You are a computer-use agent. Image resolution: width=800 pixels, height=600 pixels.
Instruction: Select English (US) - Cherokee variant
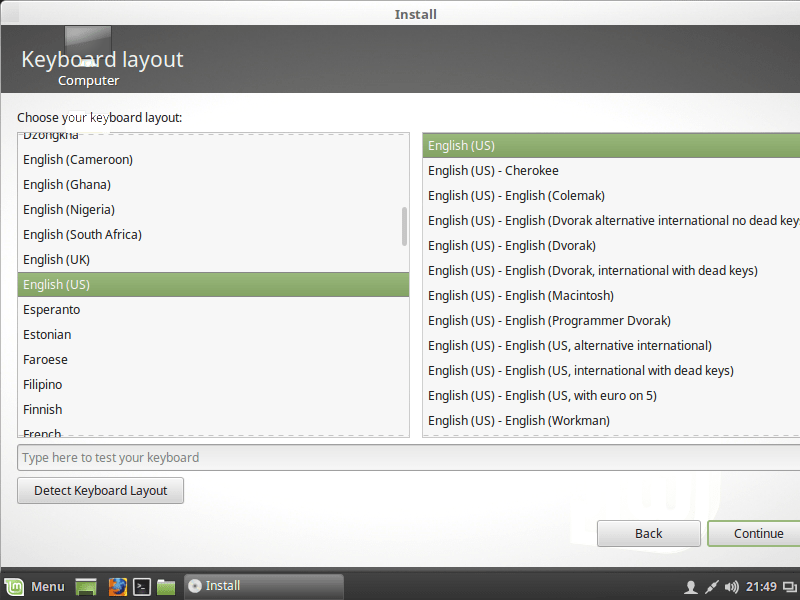click(x=611, y=171)
